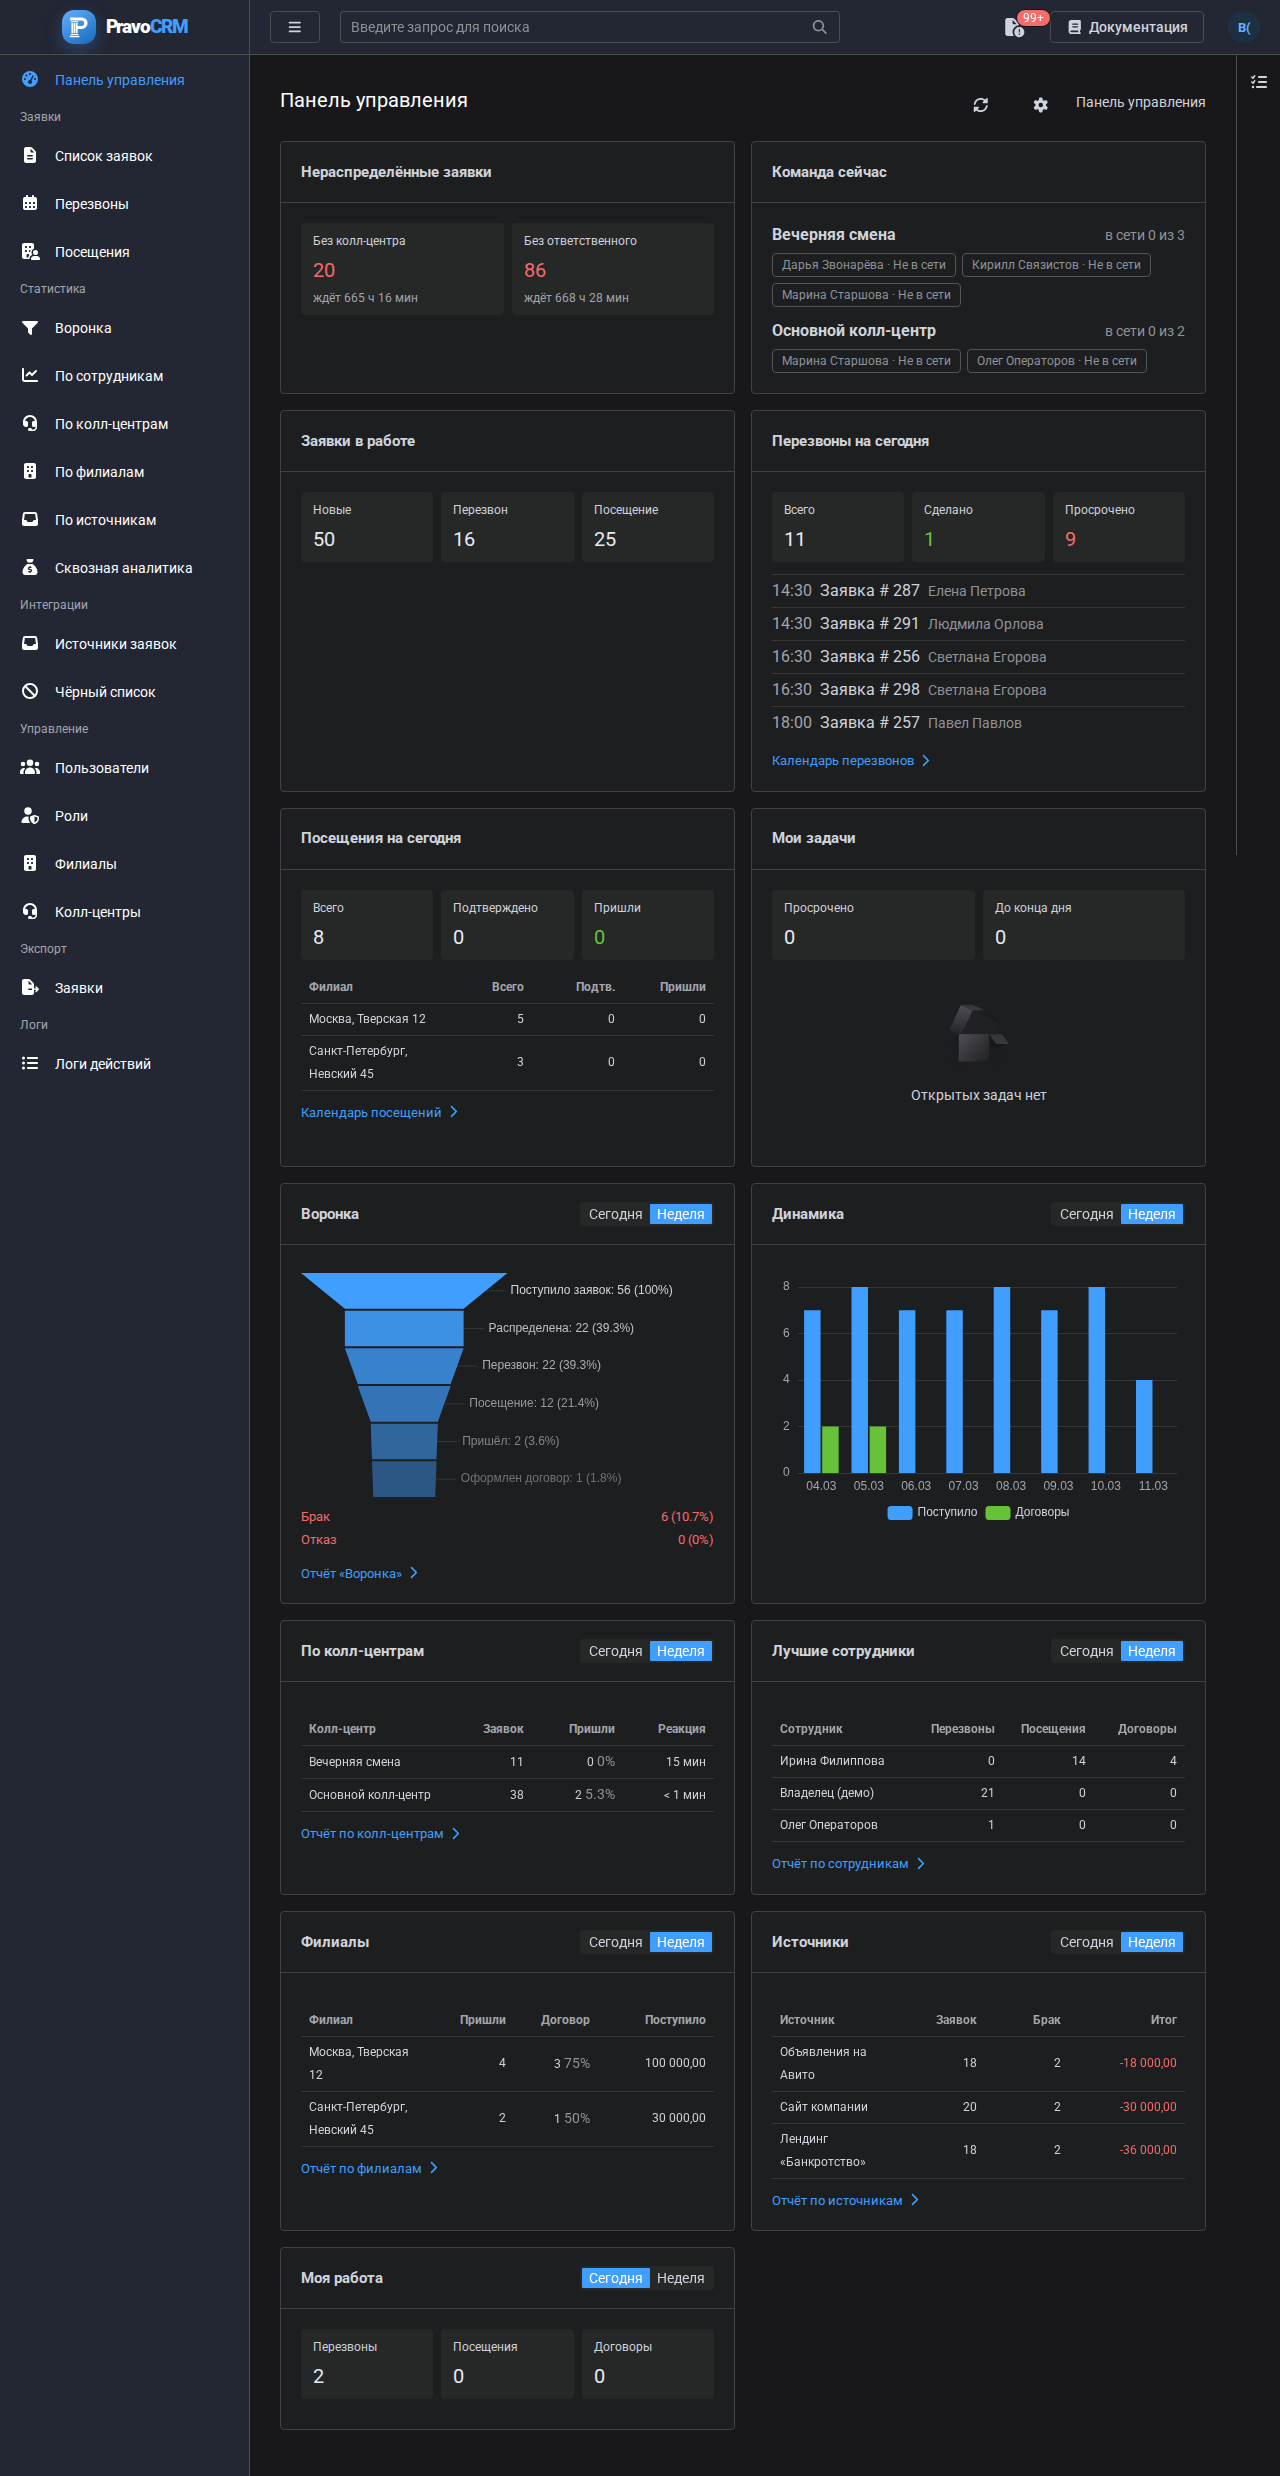Switch По колл-центрам widget to Сегодня
Screen dimensions: 1280x2476
(615, 1651)
